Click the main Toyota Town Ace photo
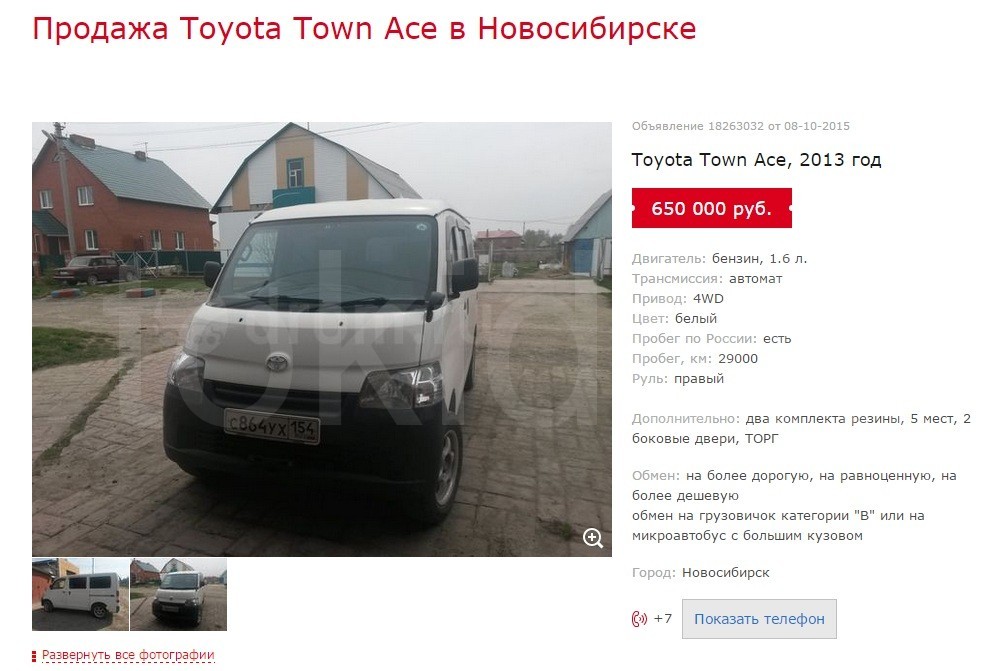The image size is (1007, 671). (x=322, y=339)
